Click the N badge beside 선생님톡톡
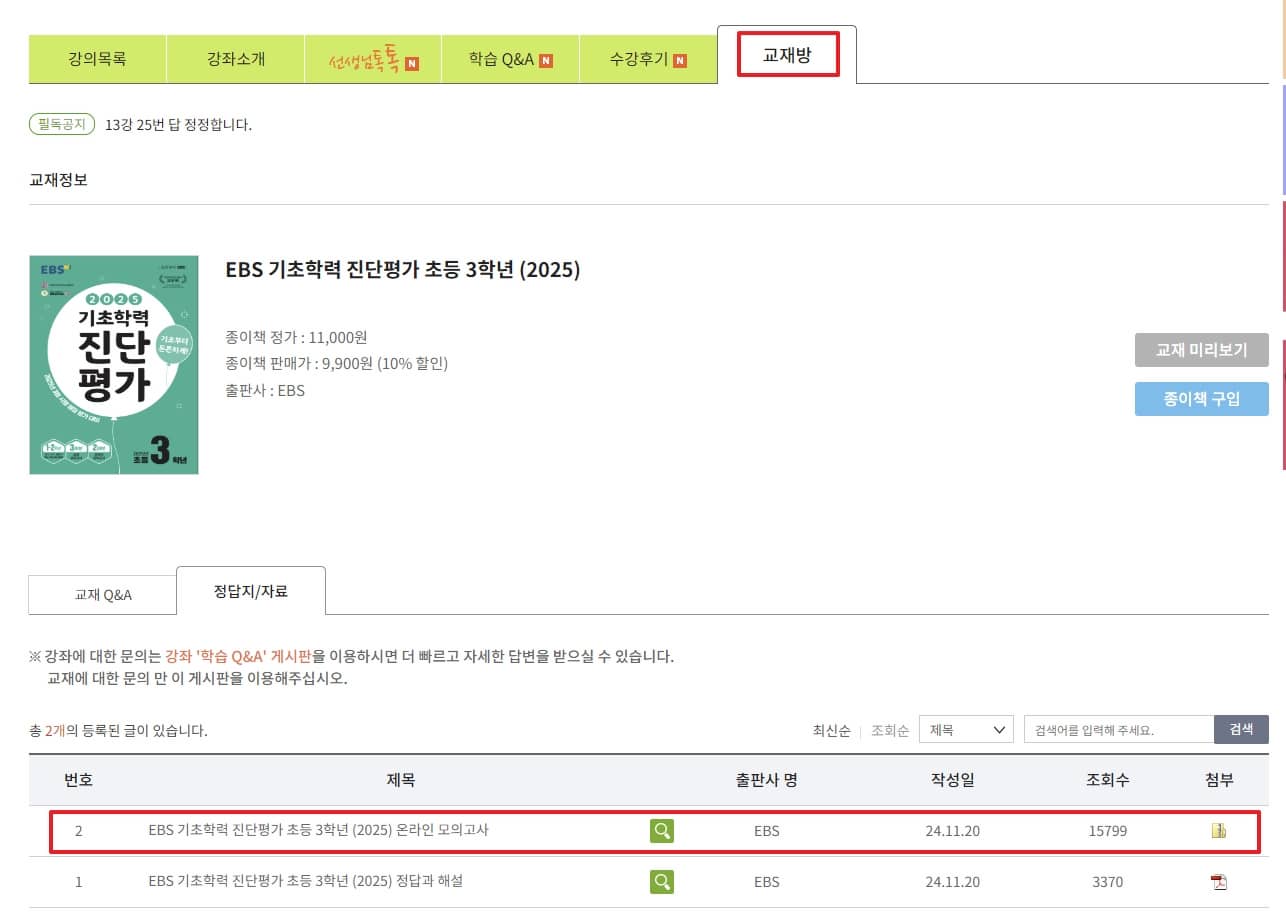Screen dimensions: 1286x920 pyautogui.click(x=412, y=64)
